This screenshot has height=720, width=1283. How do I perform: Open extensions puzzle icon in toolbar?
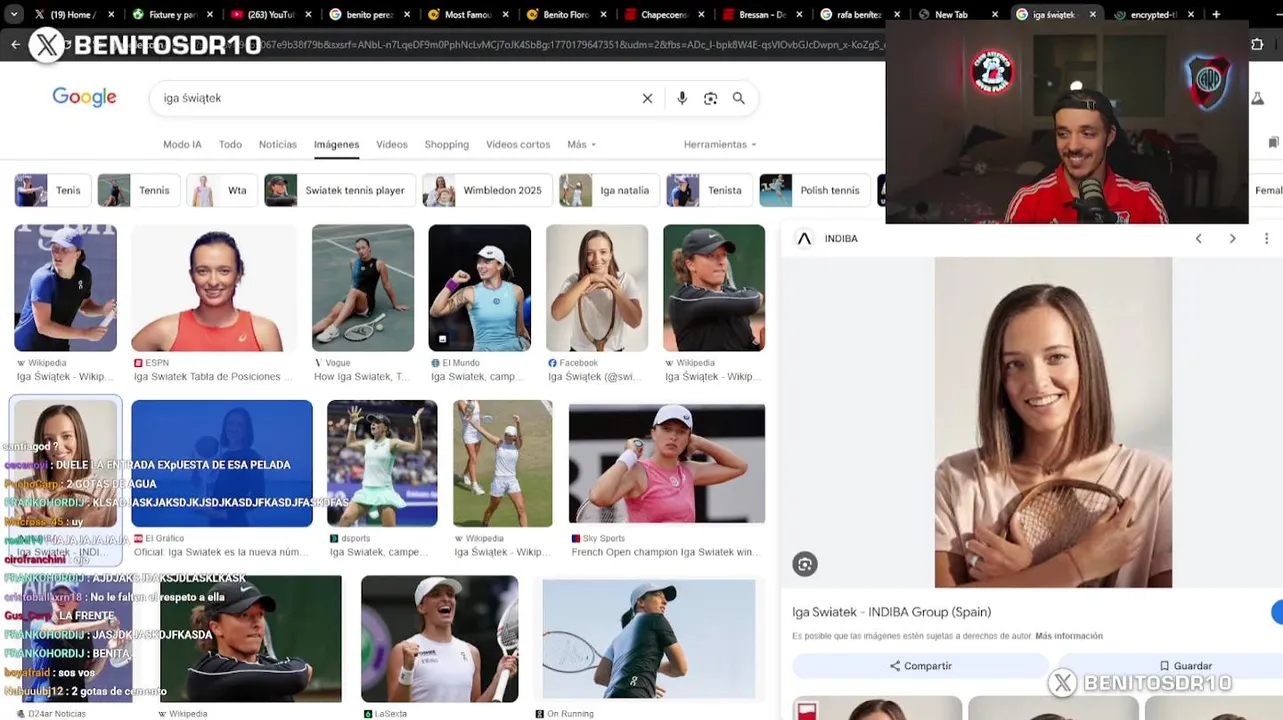(1258, 44)
